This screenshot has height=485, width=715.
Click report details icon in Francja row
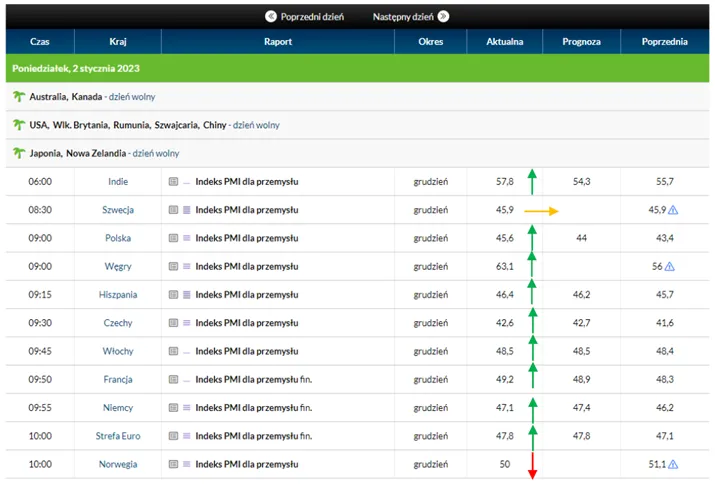[173, 379]
